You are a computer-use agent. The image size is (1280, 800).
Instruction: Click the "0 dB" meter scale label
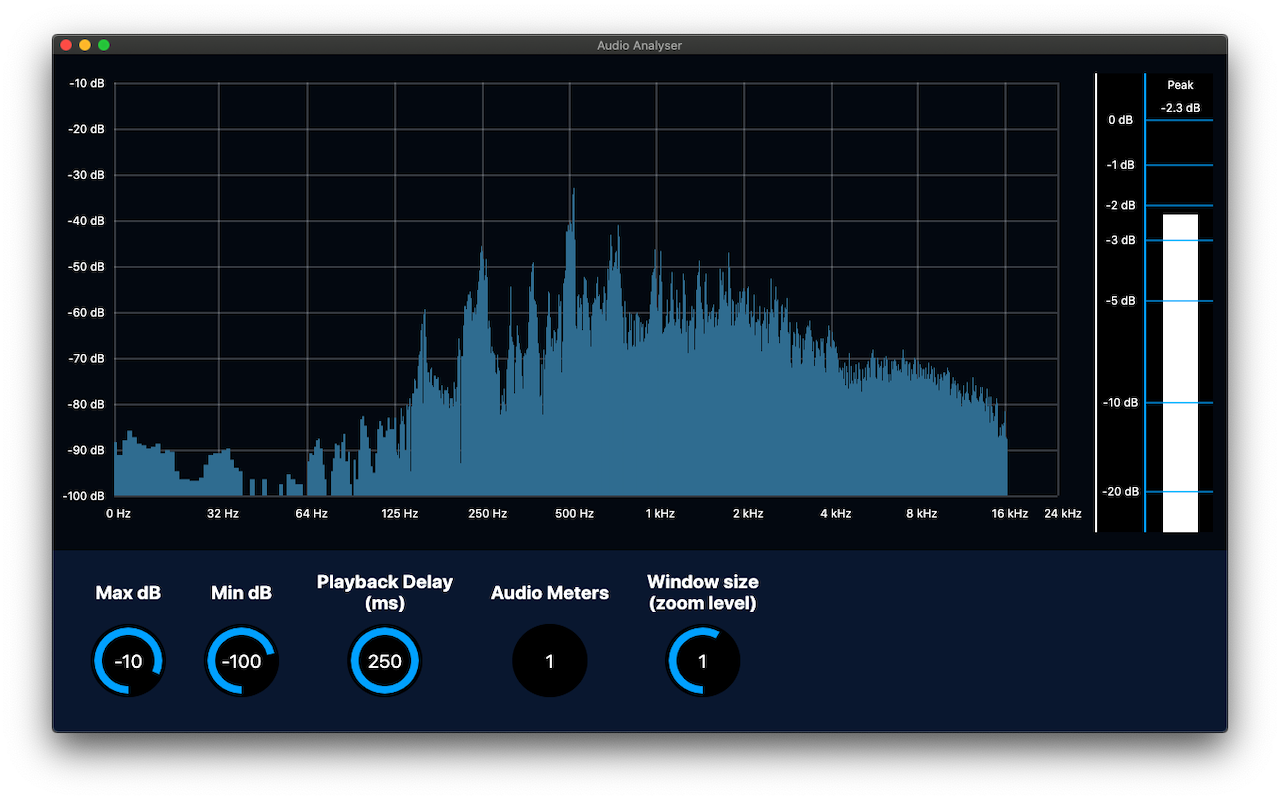[1121, 120]
